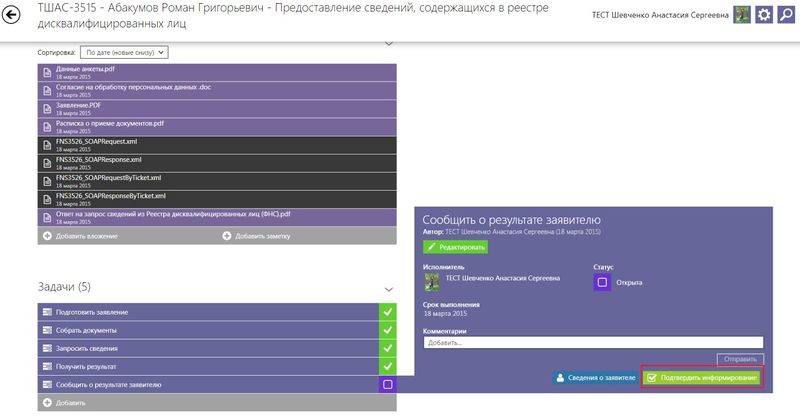
Task: Go back using the arrow icon
Action: coord(11,15)
